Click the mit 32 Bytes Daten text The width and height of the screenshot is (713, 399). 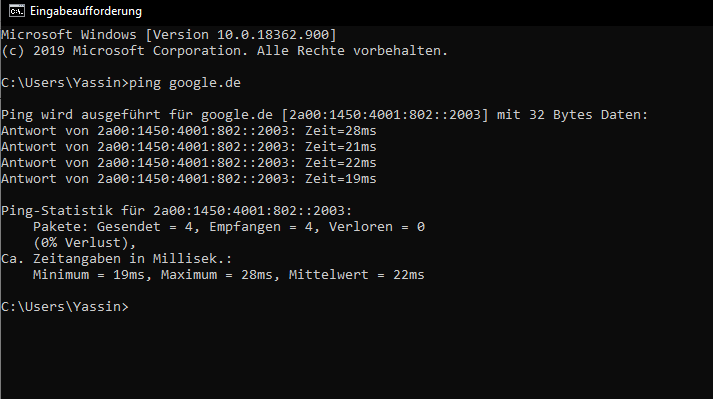572,115
